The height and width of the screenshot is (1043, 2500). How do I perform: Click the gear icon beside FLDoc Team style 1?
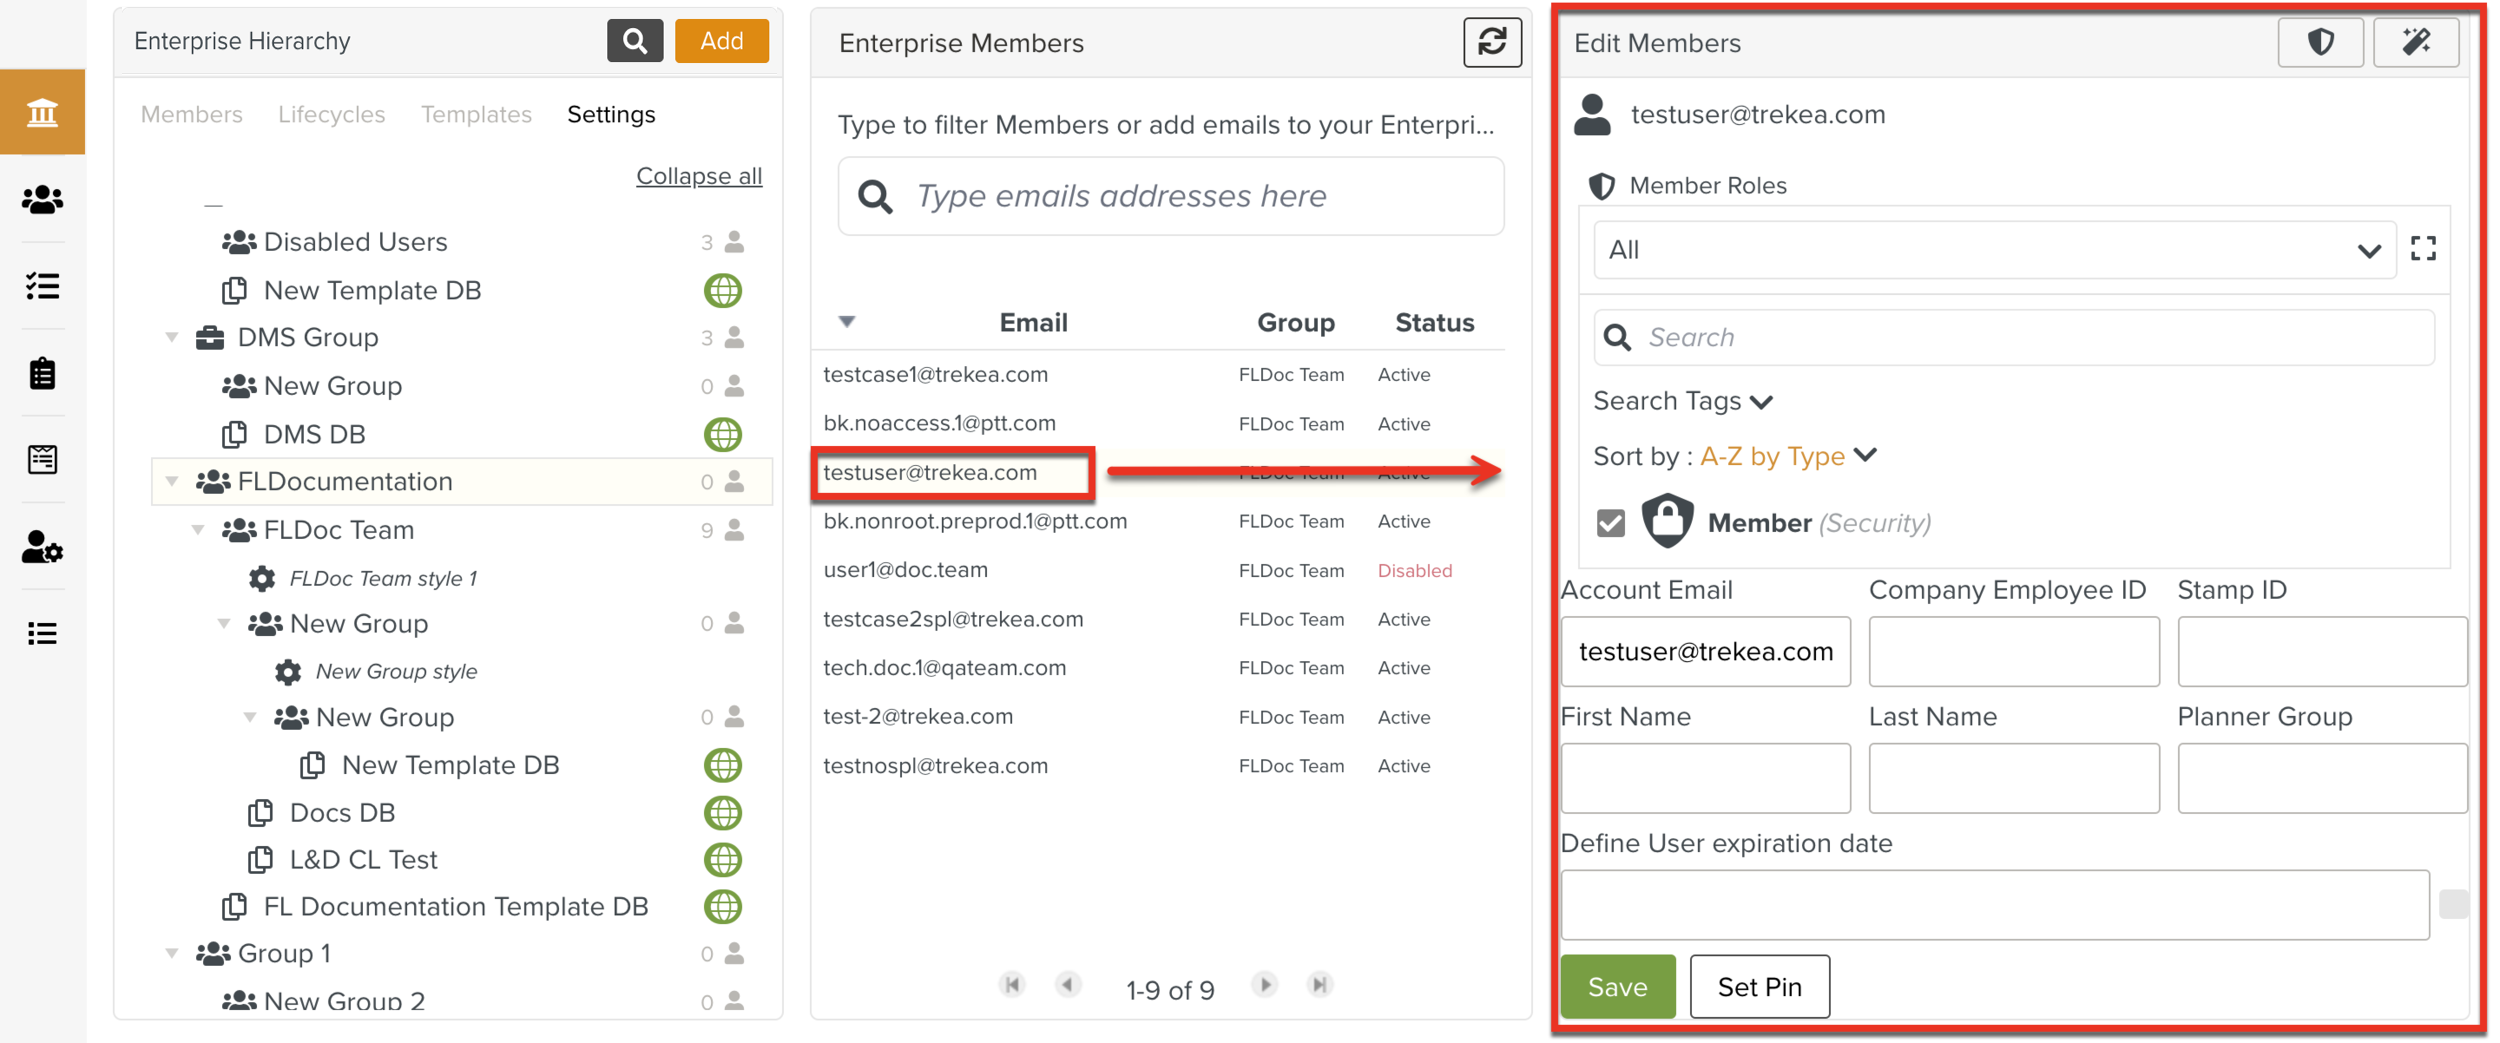point(262,577)
